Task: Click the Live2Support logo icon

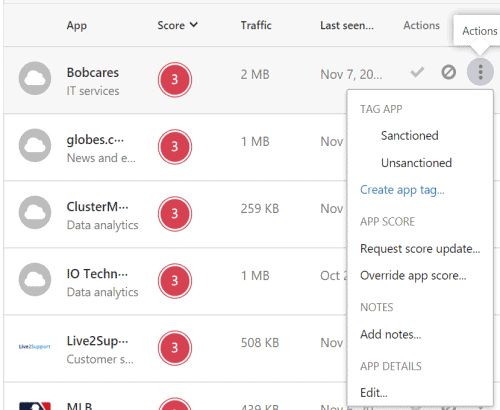Action: pos(35,347)
